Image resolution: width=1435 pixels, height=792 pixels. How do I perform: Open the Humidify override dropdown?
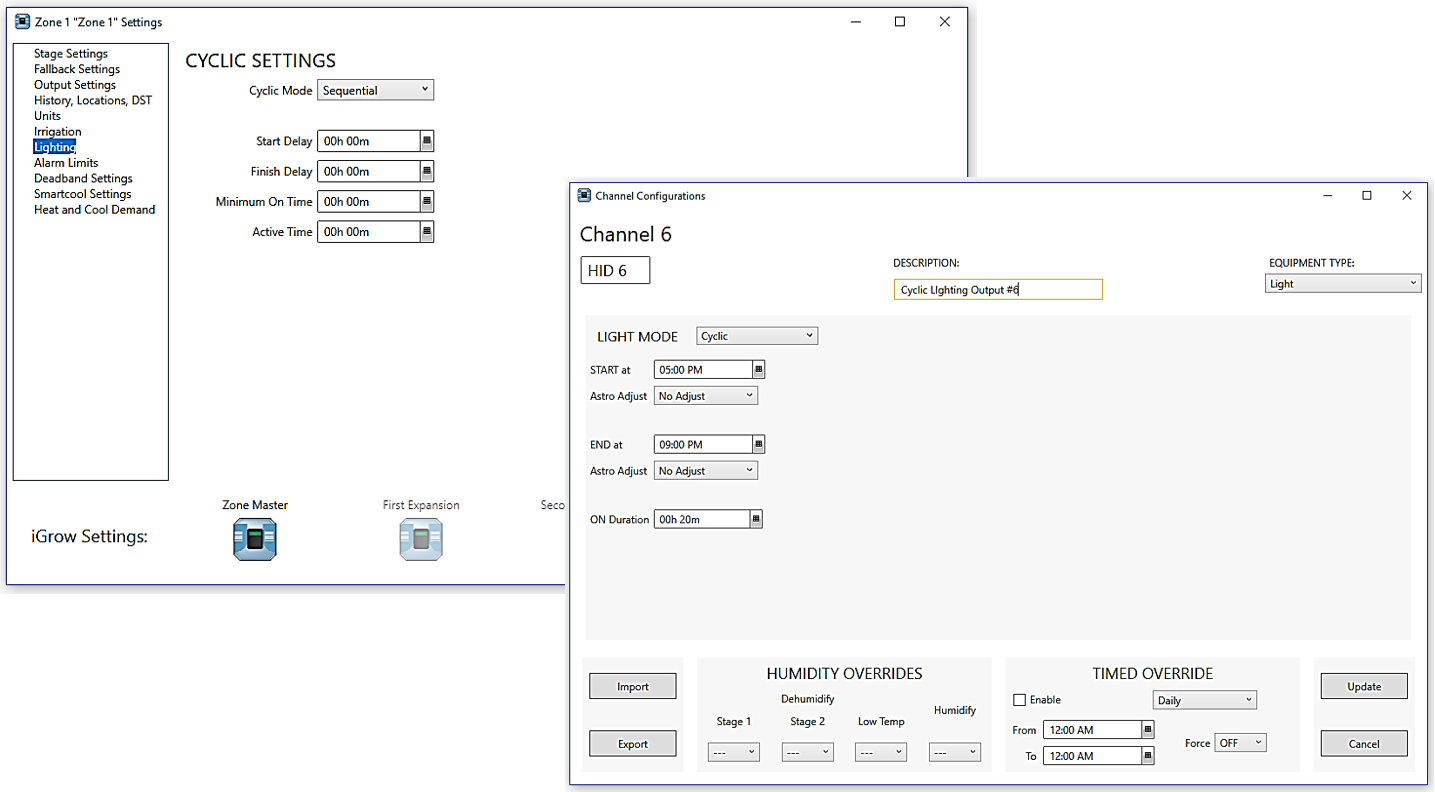[955, 752]
